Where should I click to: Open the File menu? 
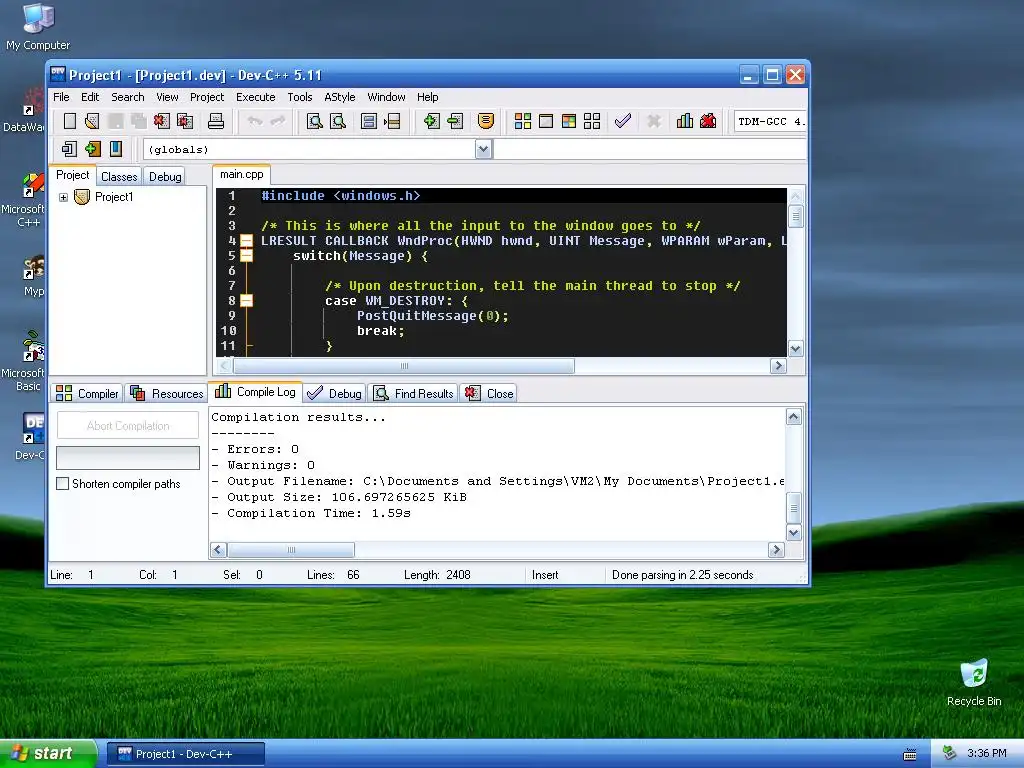tap(61, 97)
